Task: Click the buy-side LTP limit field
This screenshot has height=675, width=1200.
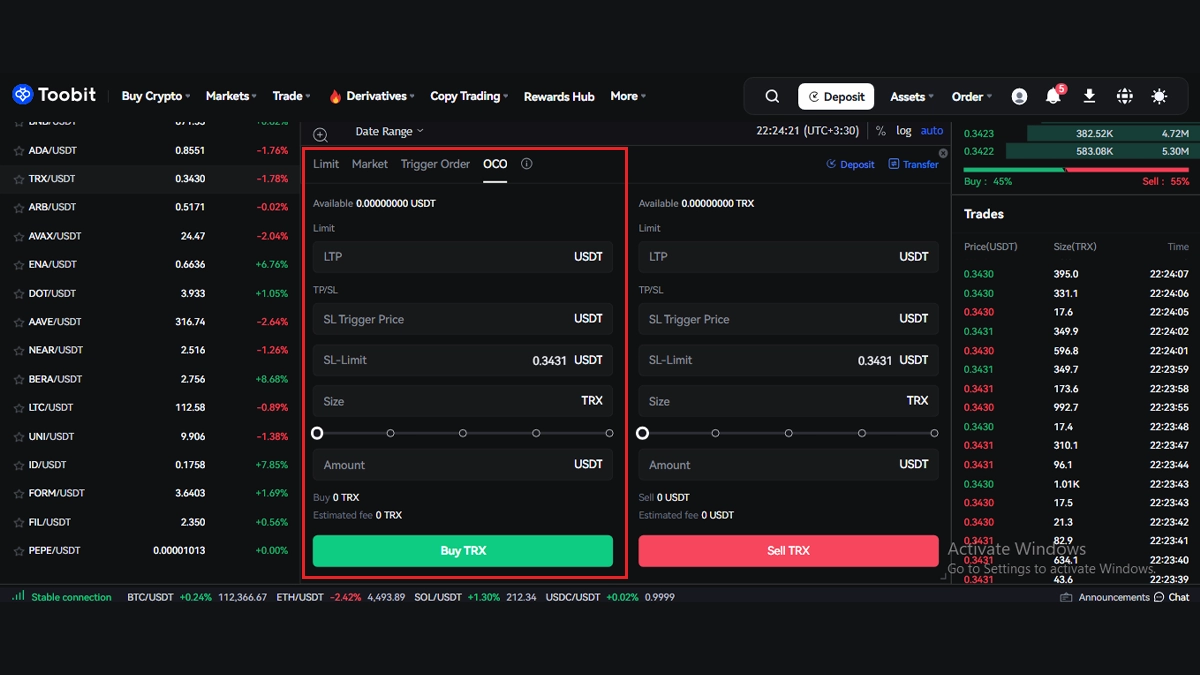Action: coord(463,257)
